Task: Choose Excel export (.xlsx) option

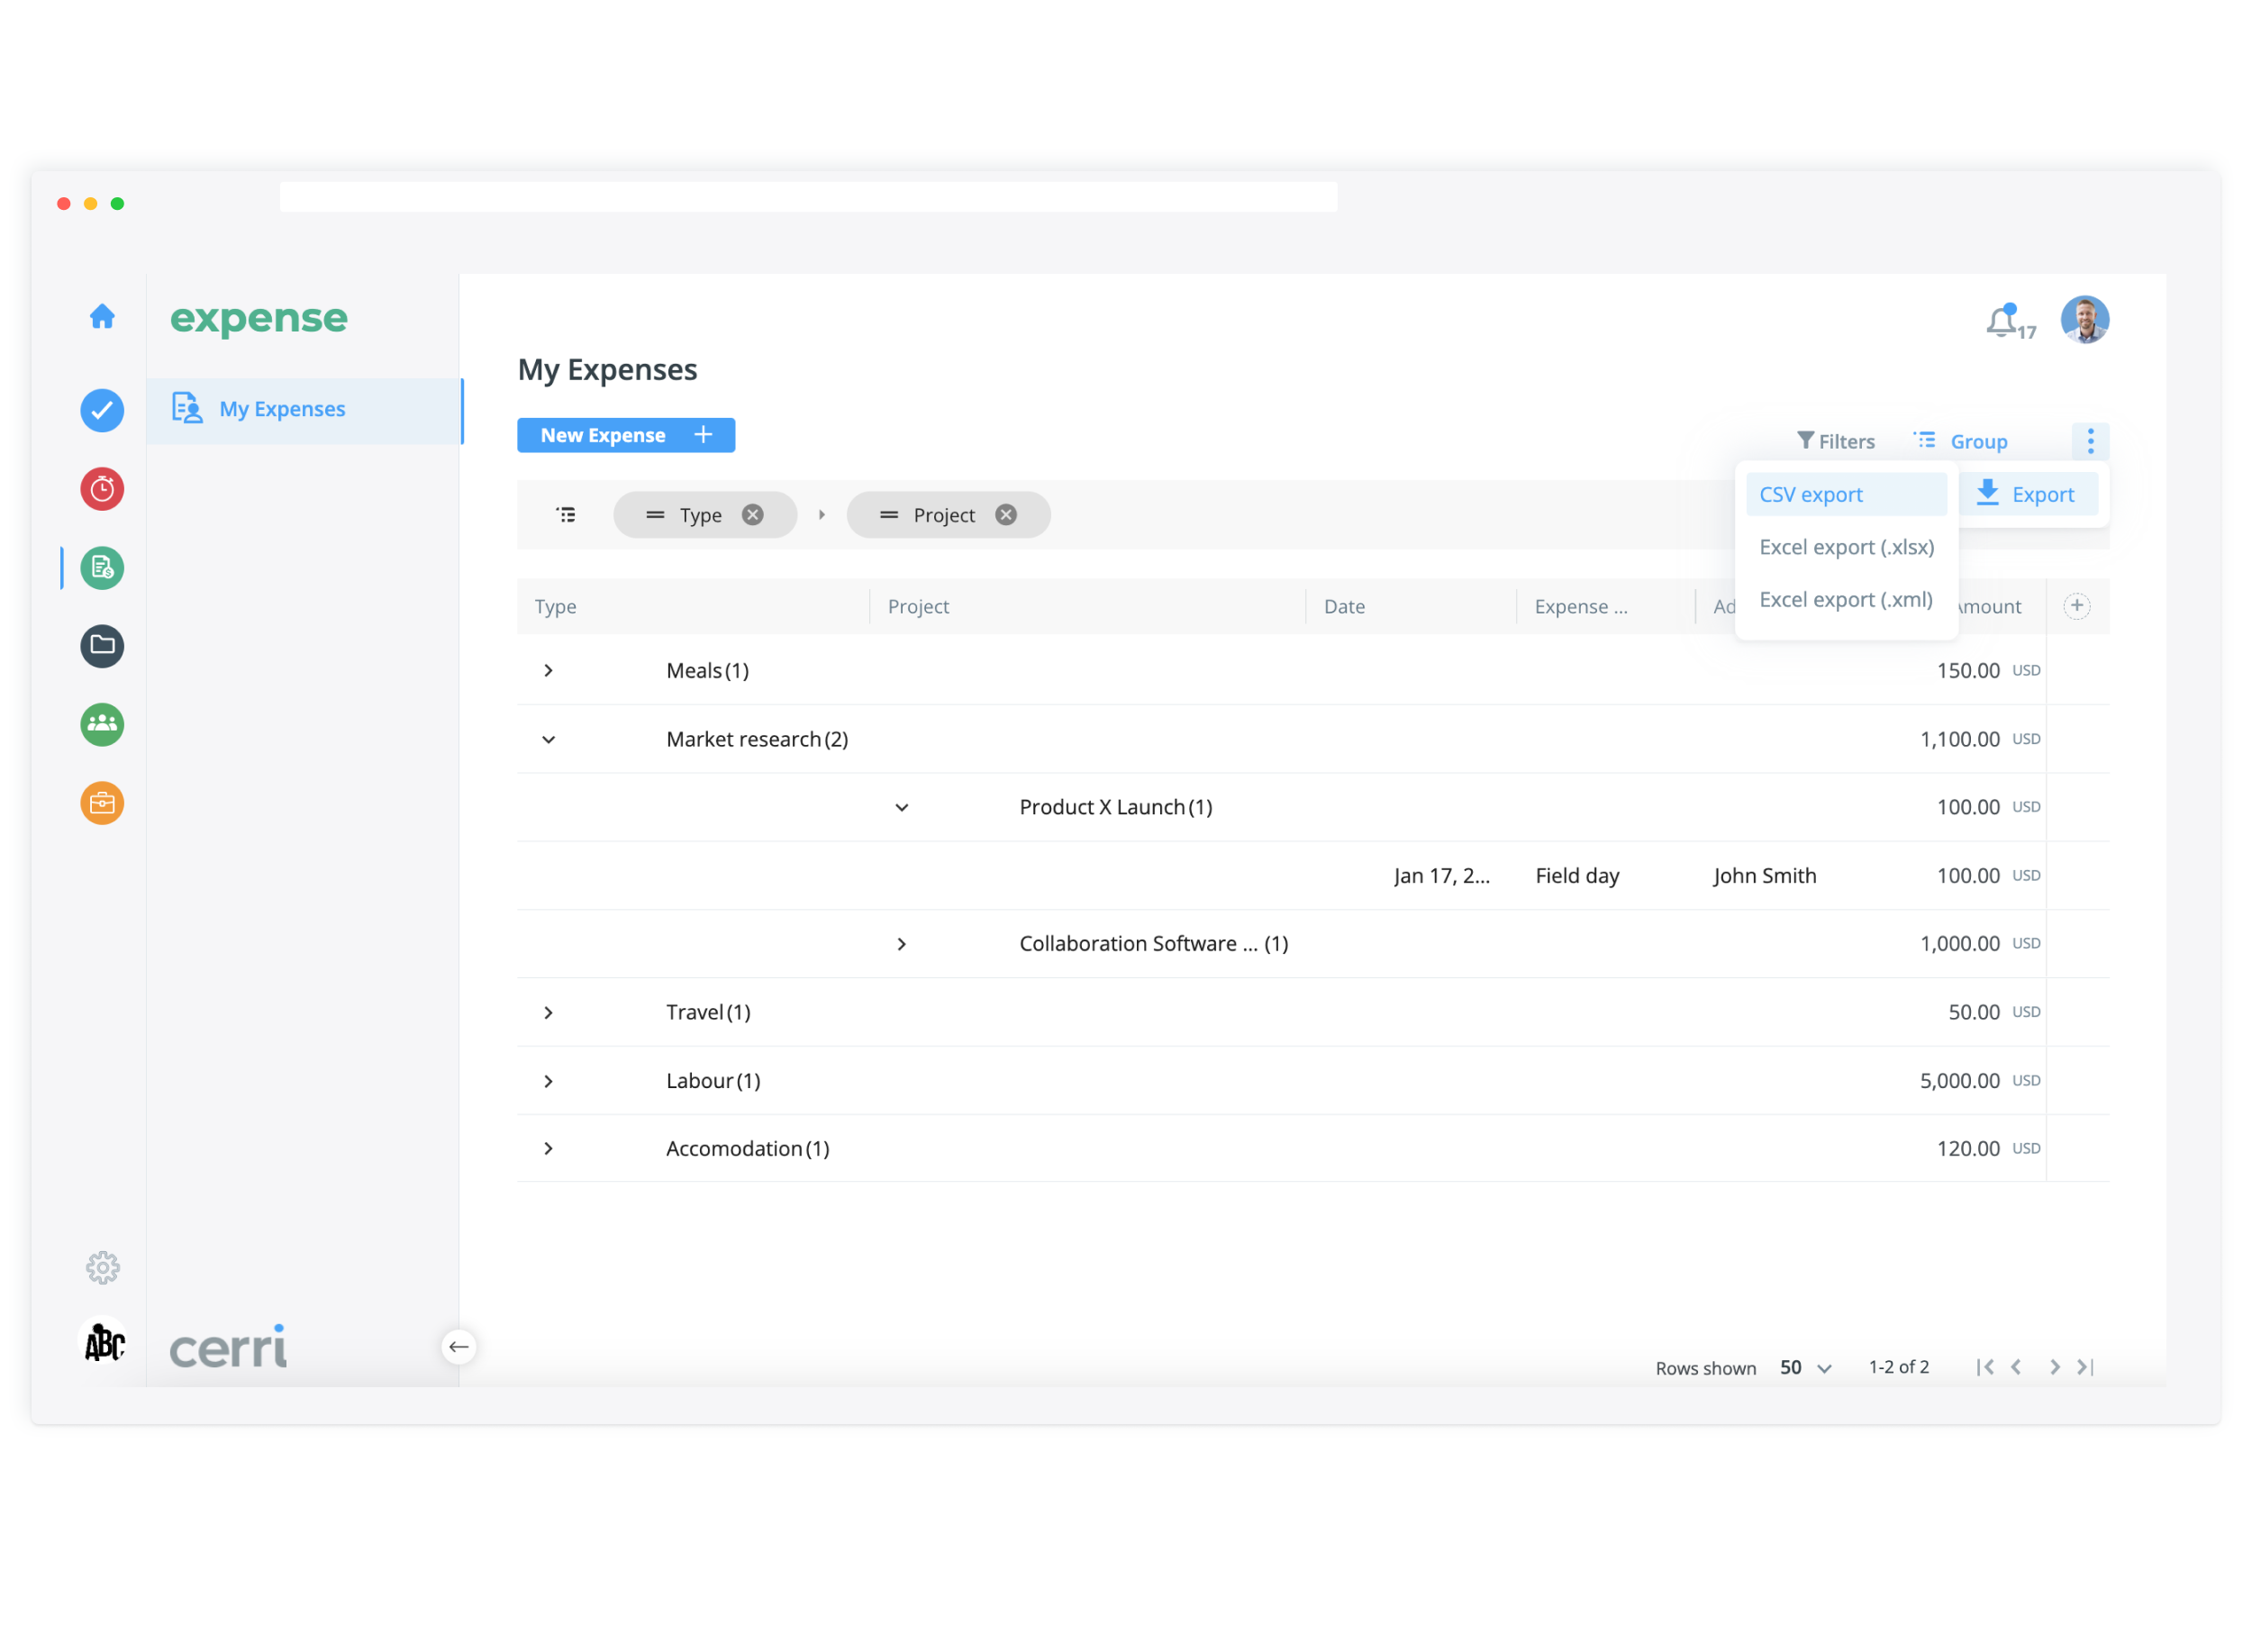Action: pos(1848,547)
